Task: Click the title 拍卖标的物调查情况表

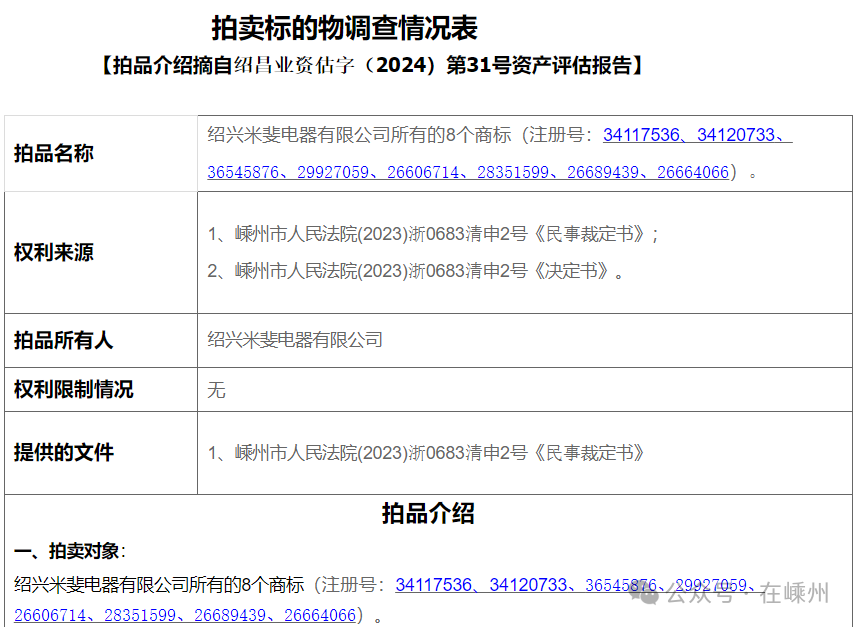Action: [x=345, y=28]
